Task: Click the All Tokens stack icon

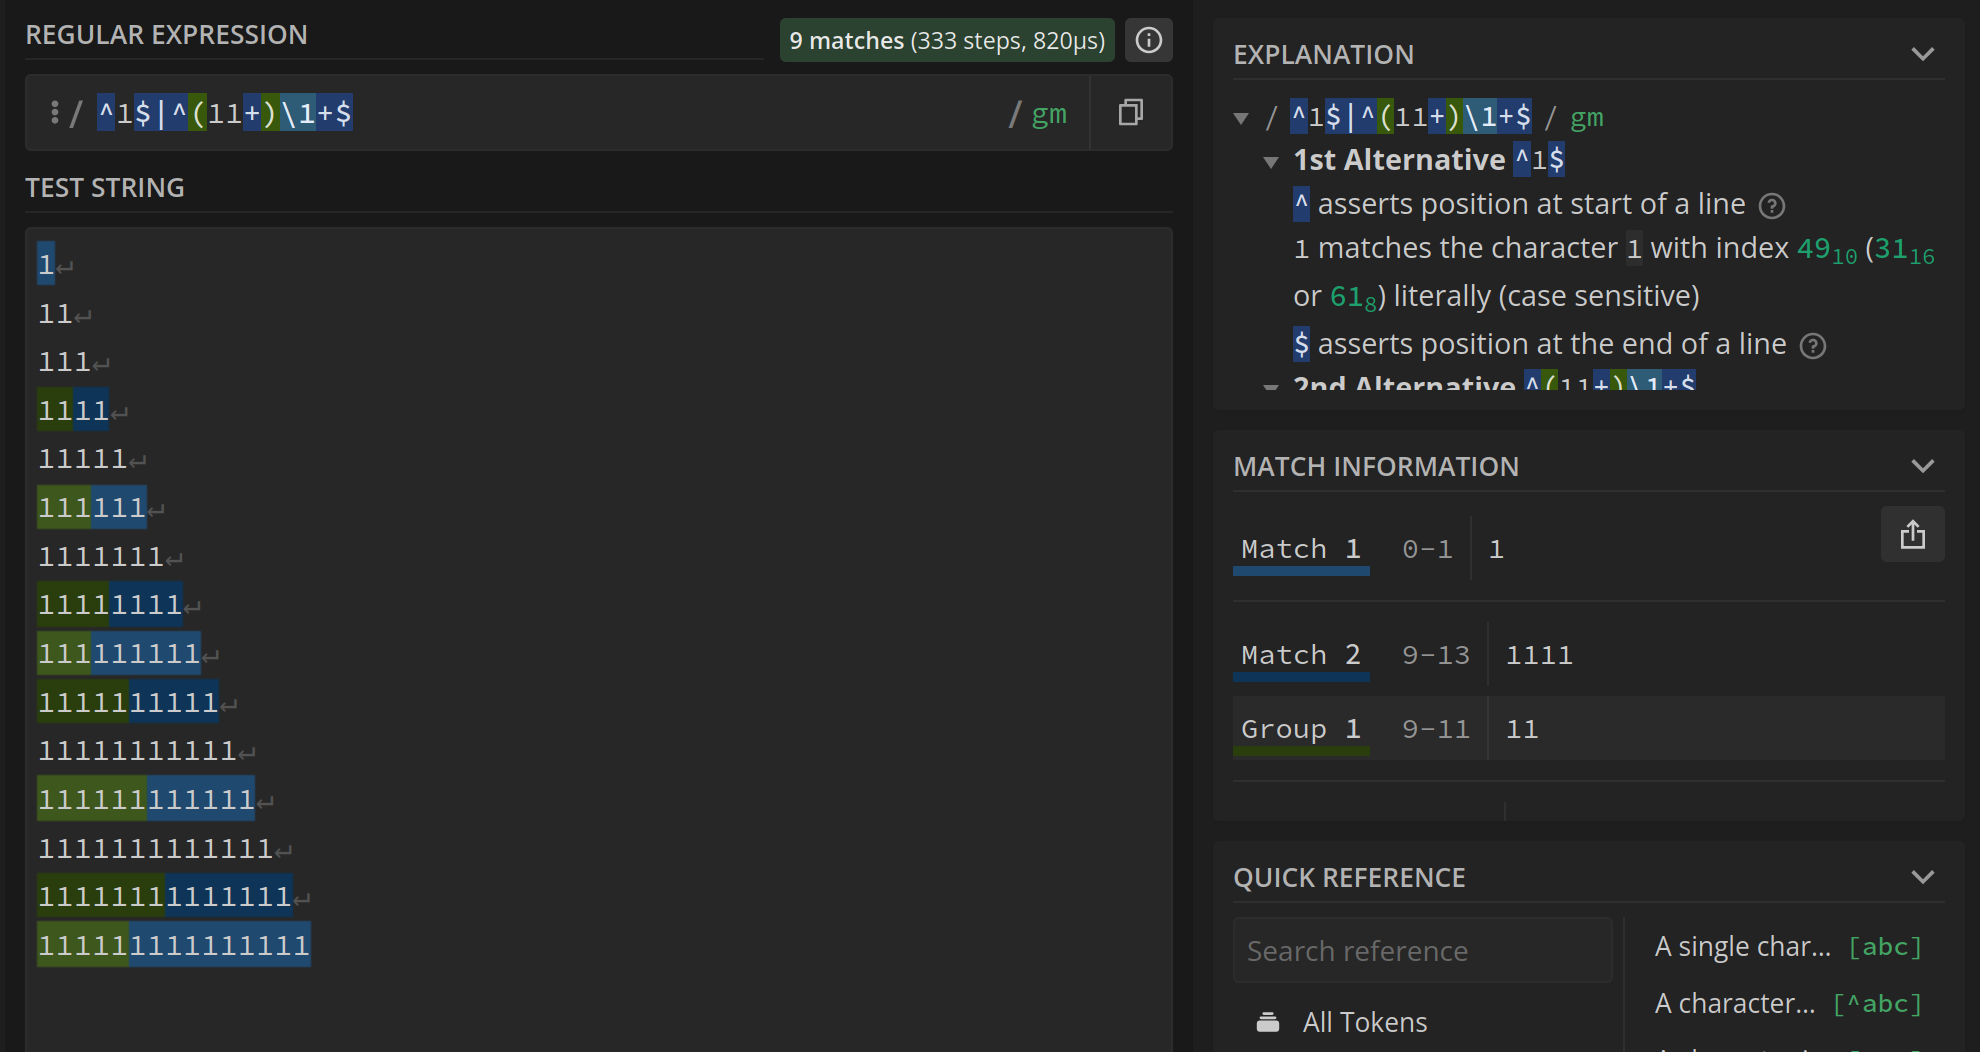Action: (1268, 1022)
